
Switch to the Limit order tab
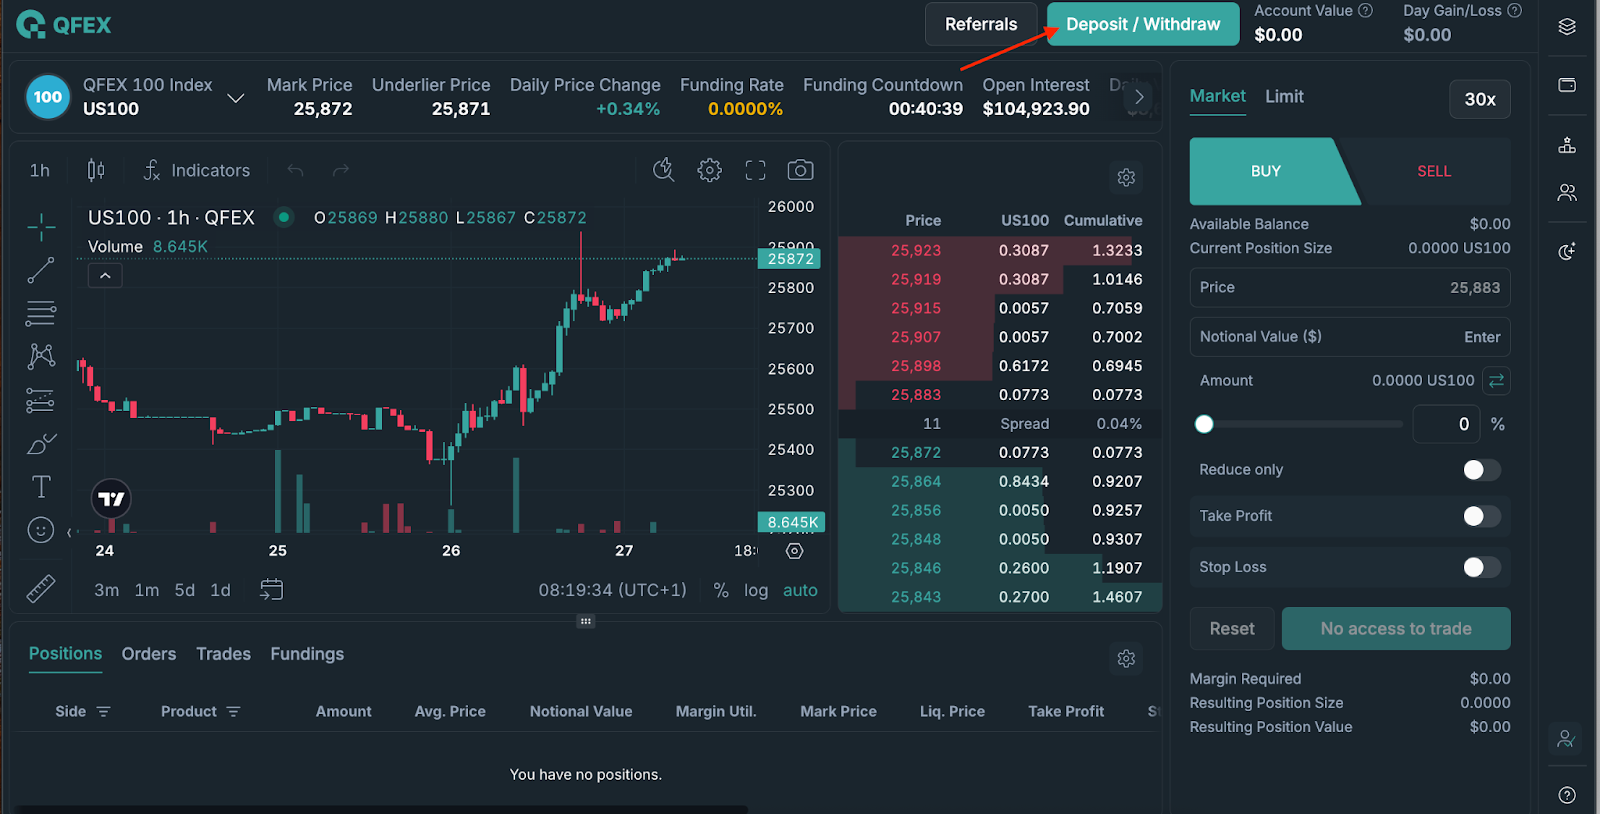[x=1284, y=96]
